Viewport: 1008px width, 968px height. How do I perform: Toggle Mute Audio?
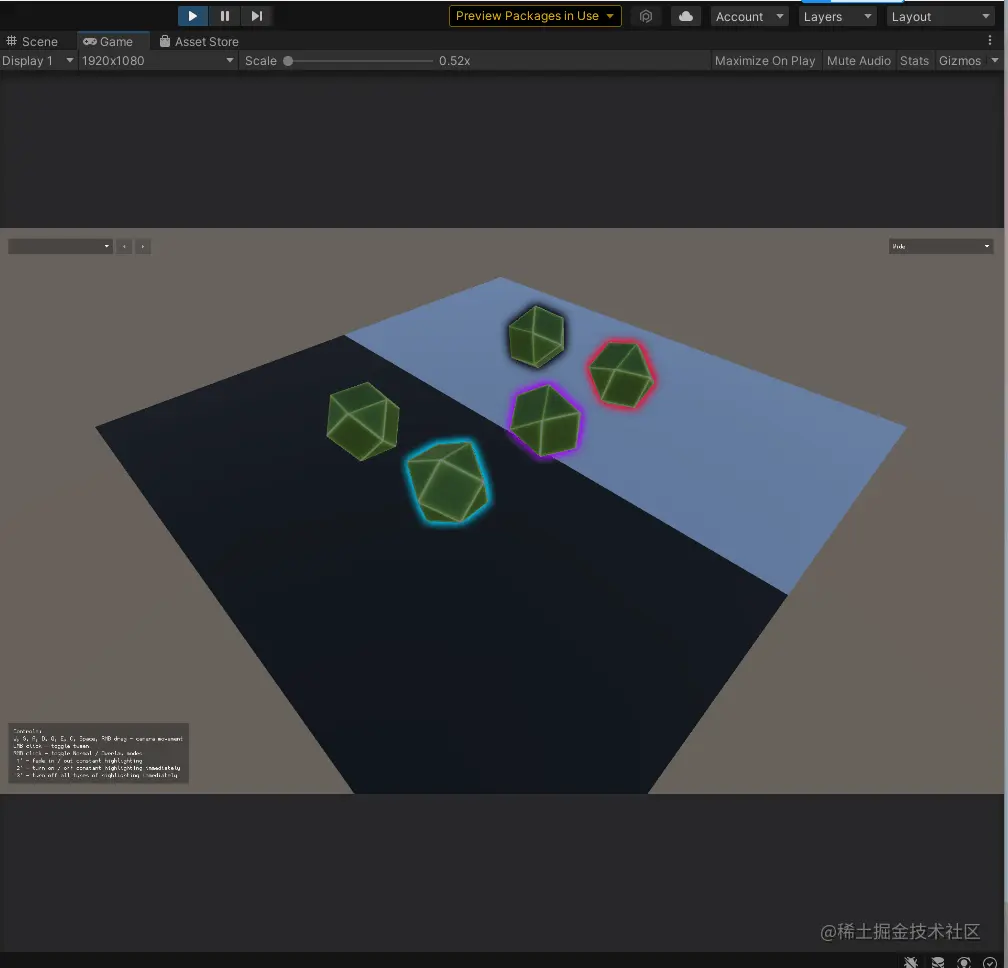point(858,60)
